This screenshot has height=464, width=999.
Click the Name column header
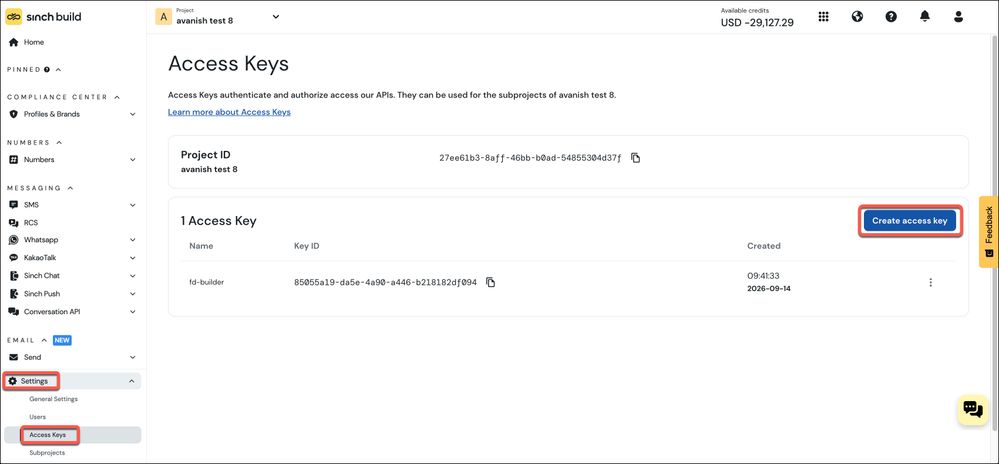click(201, 245)
